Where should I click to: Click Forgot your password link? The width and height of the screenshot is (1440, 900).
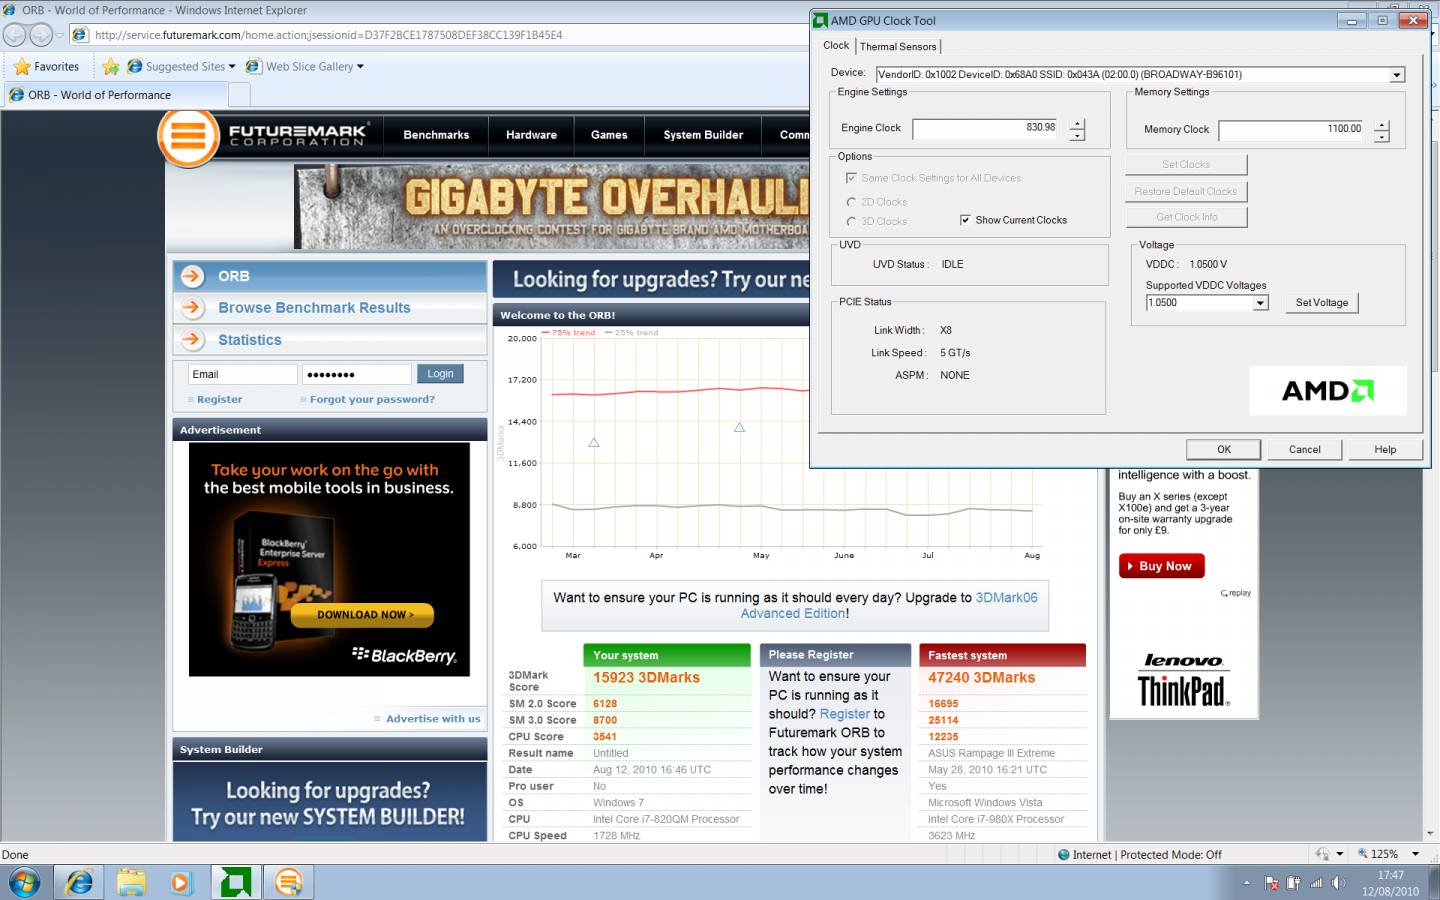[x=372, y=400]
